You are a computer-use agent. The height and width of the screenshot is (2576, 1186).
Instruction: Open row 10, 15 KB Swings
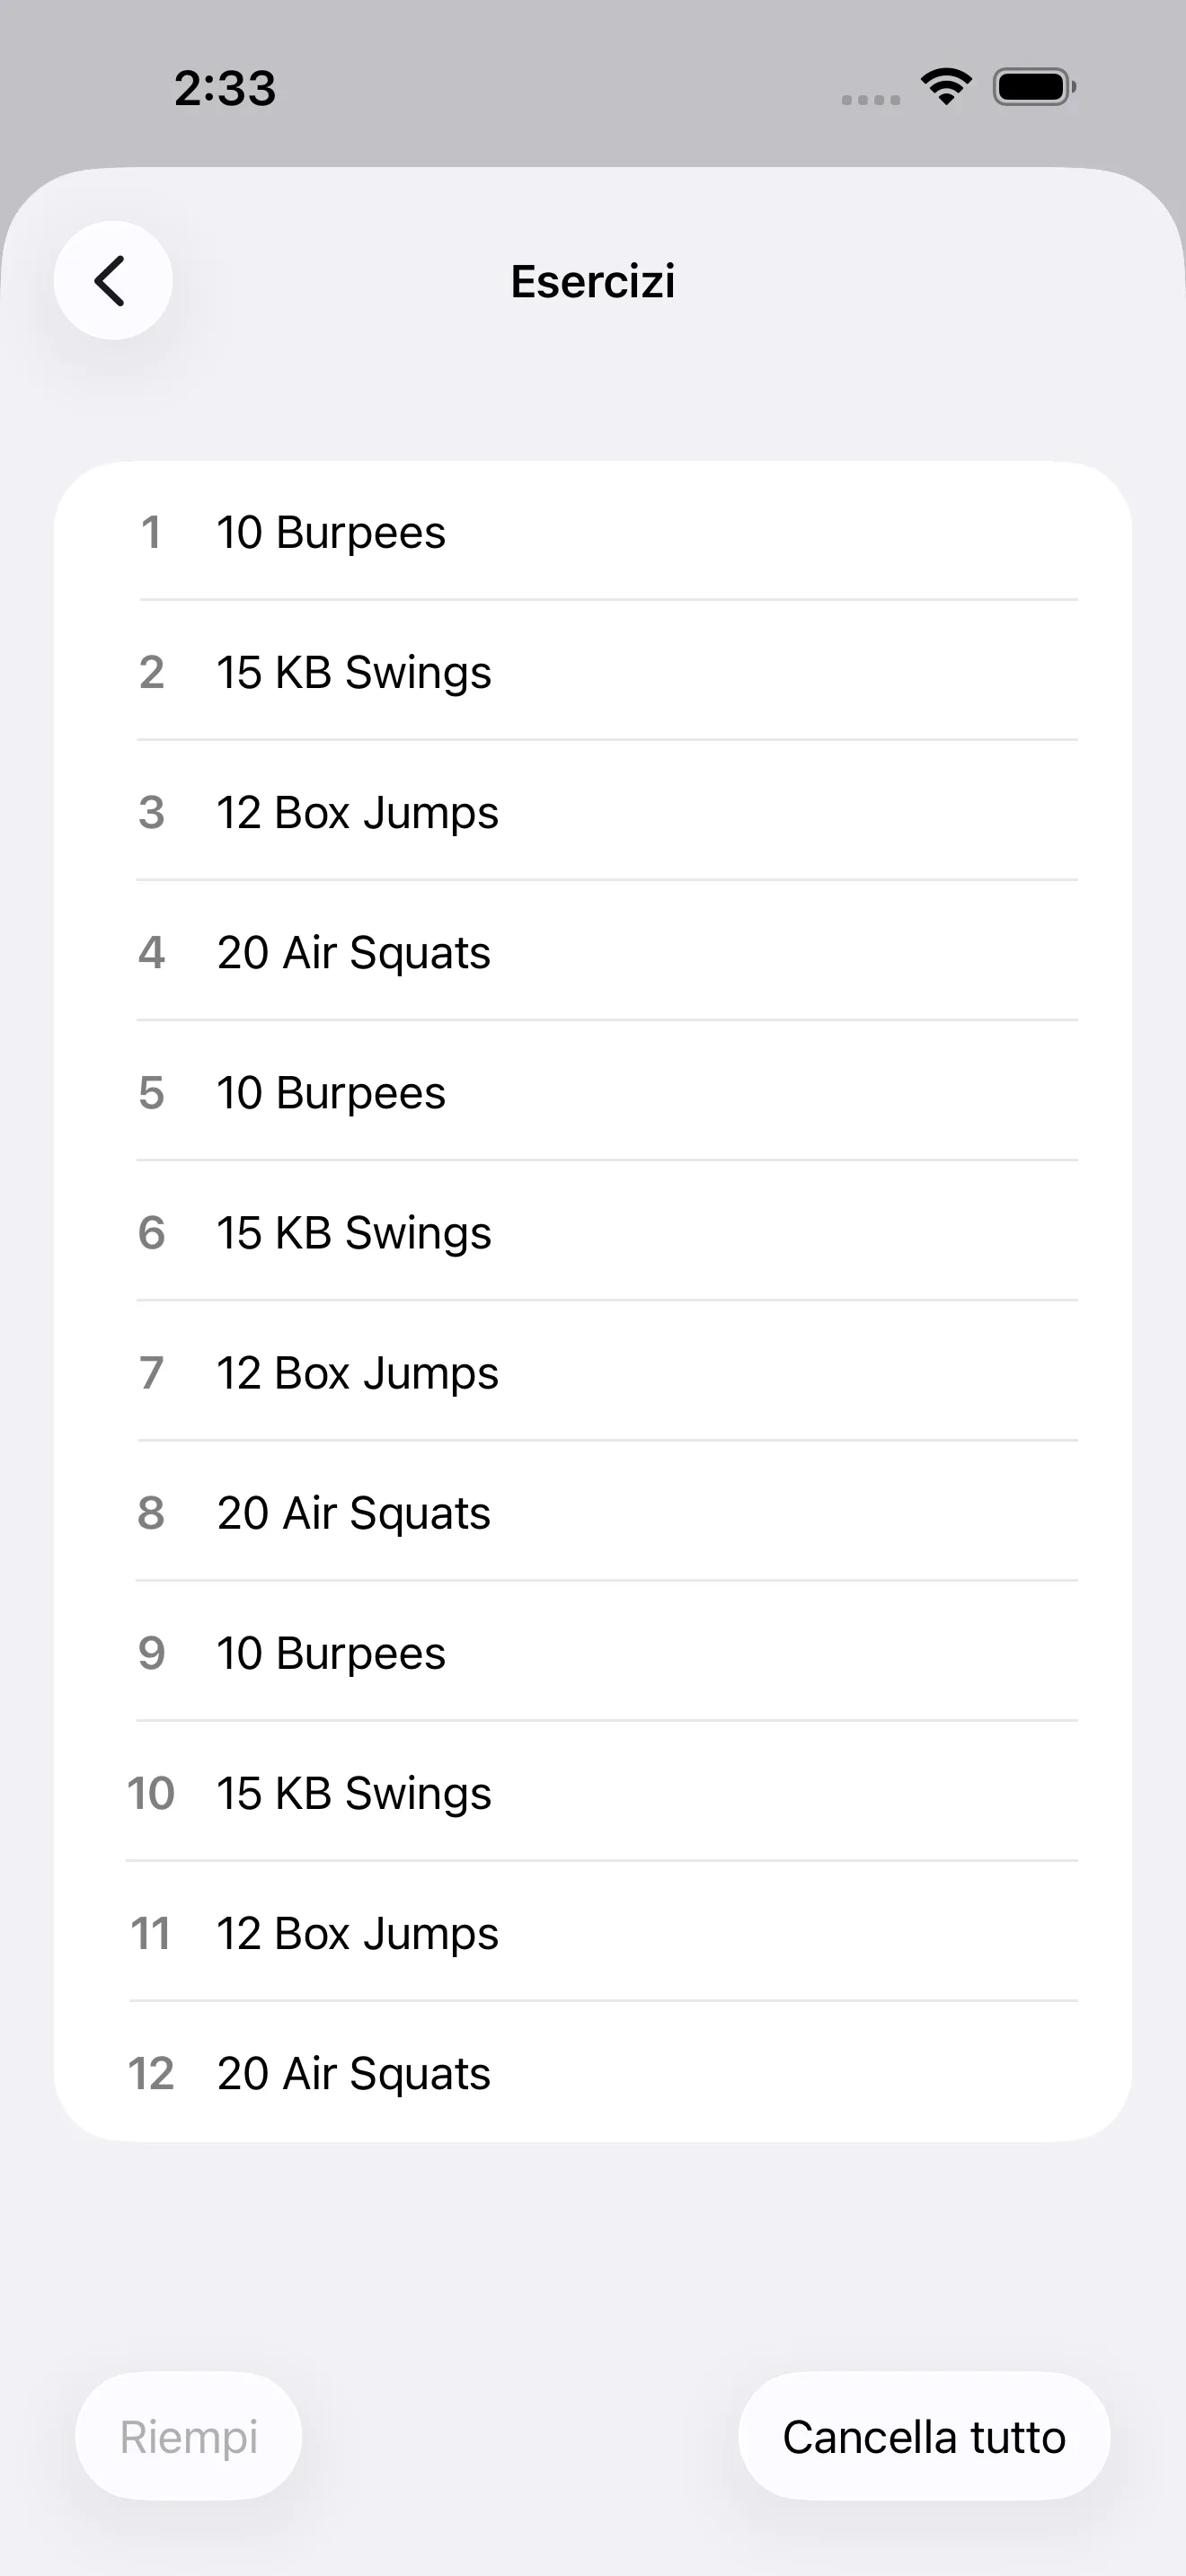click(x=592, y=1792)
